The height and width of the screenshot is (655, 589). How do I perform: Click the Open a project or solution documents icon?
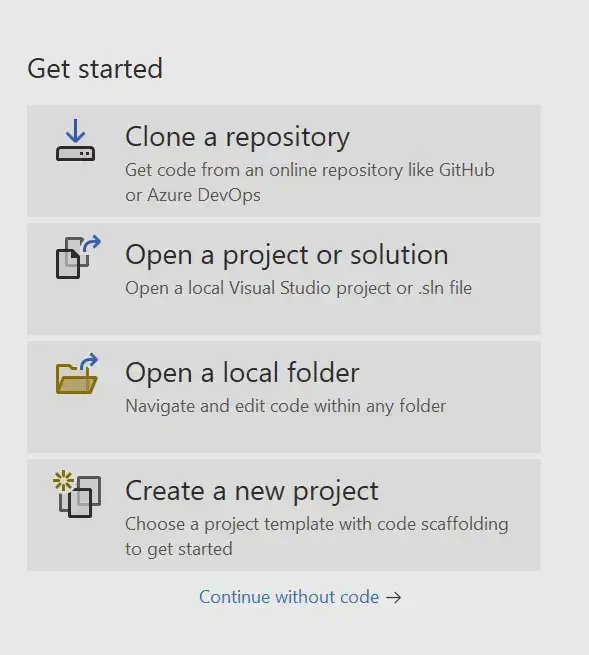pos(78,257)
